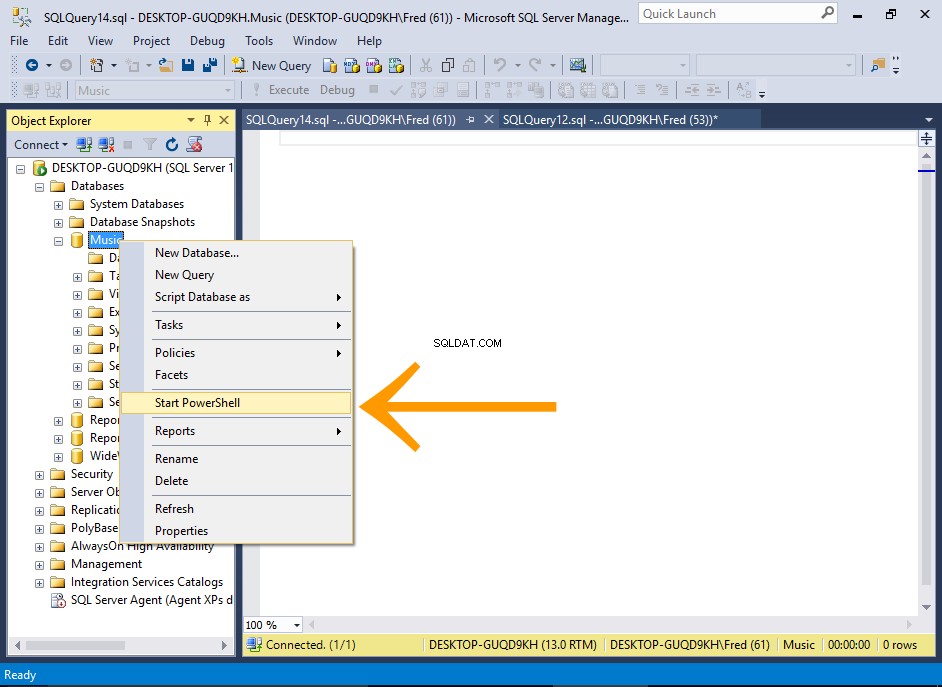Choose Delete from context menu

236,481
